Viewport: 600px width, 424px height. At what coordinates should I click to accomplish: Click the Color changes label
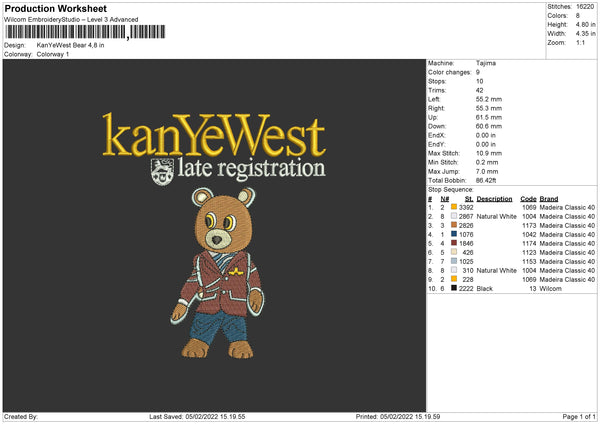[450, 72]
